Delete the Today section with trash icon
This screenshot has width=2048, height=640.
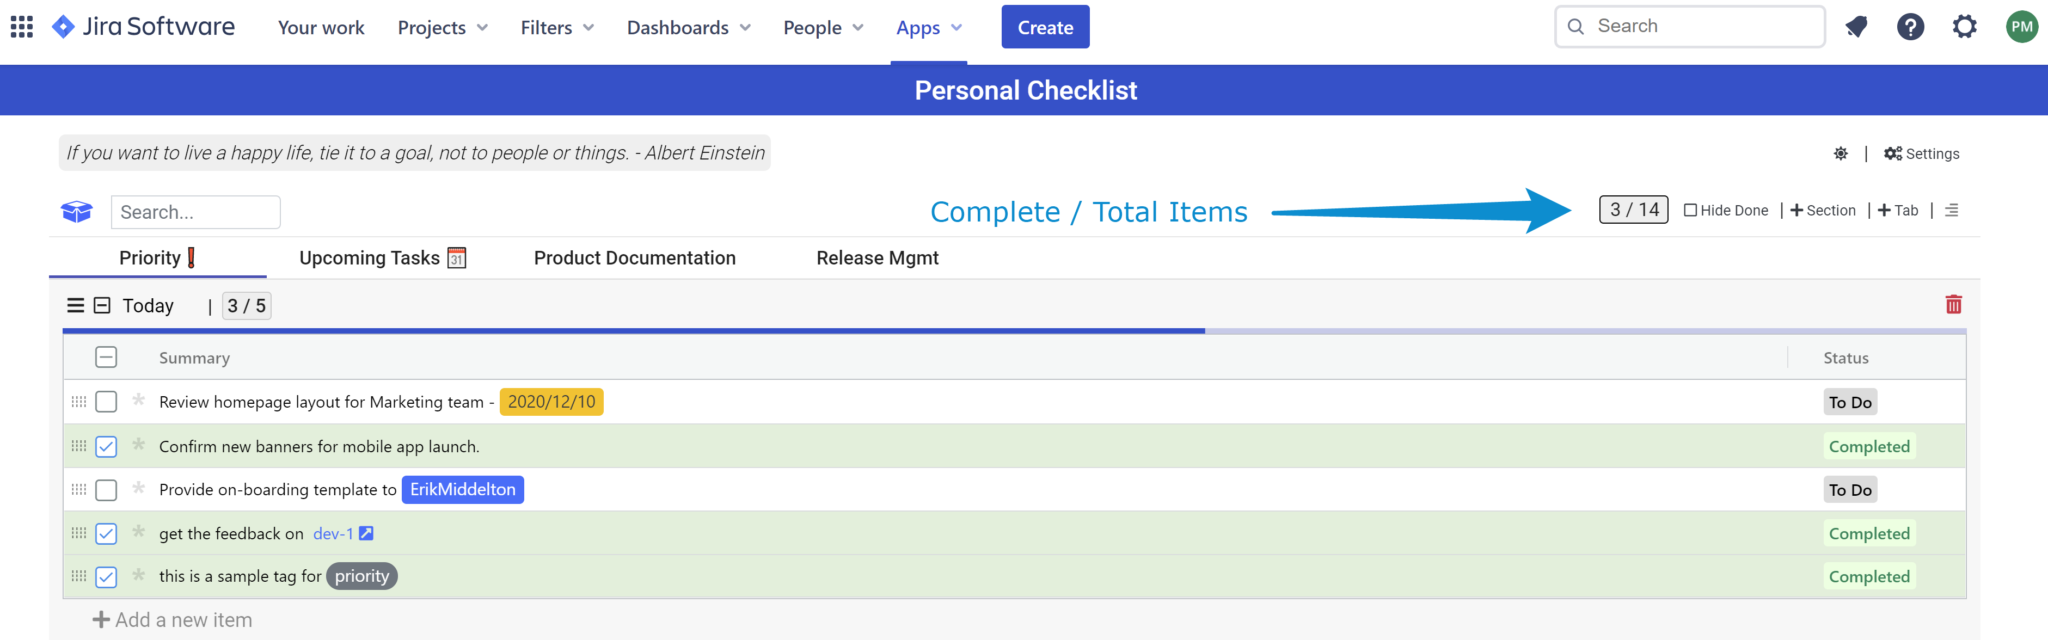click(x=1953, y=304)
